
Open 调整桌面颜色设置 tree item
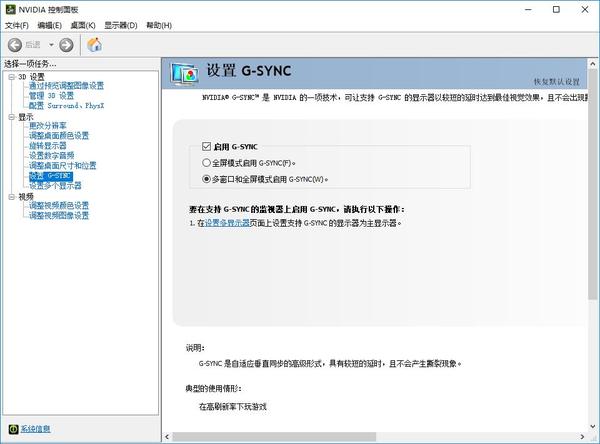tap(59, 135)
